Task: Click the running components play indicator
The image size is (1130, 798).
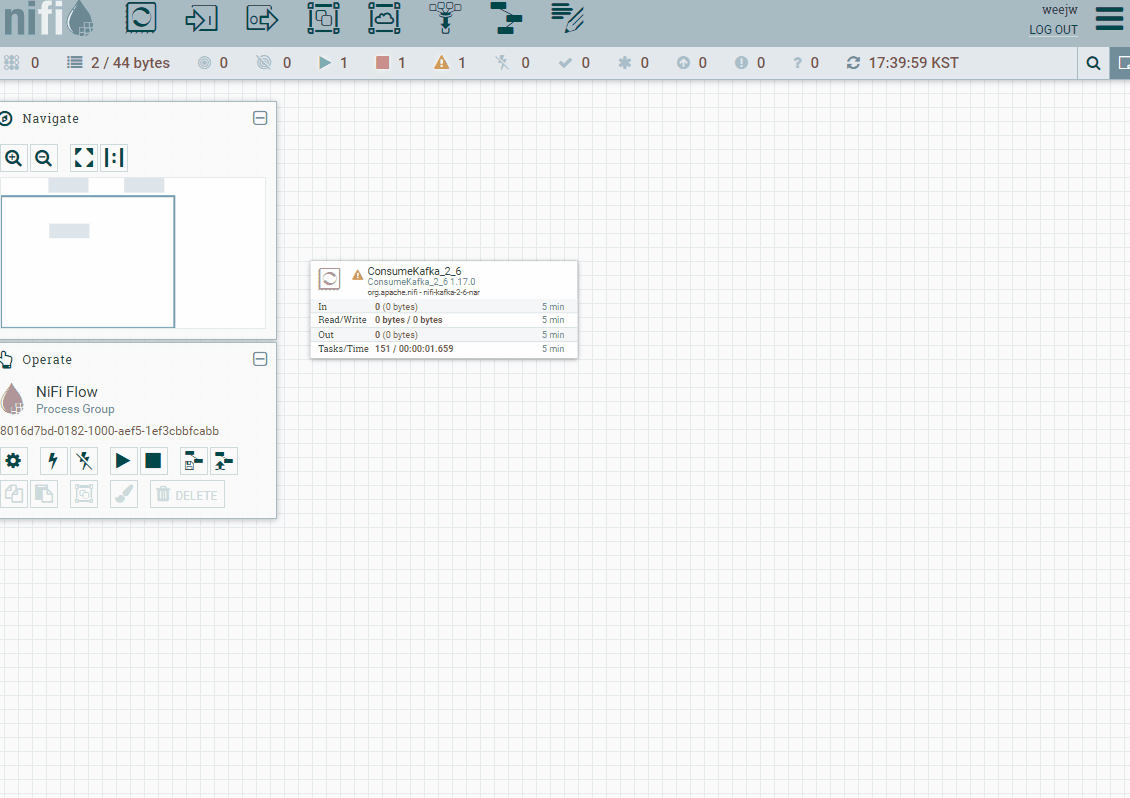Action: tap(333, 63)
